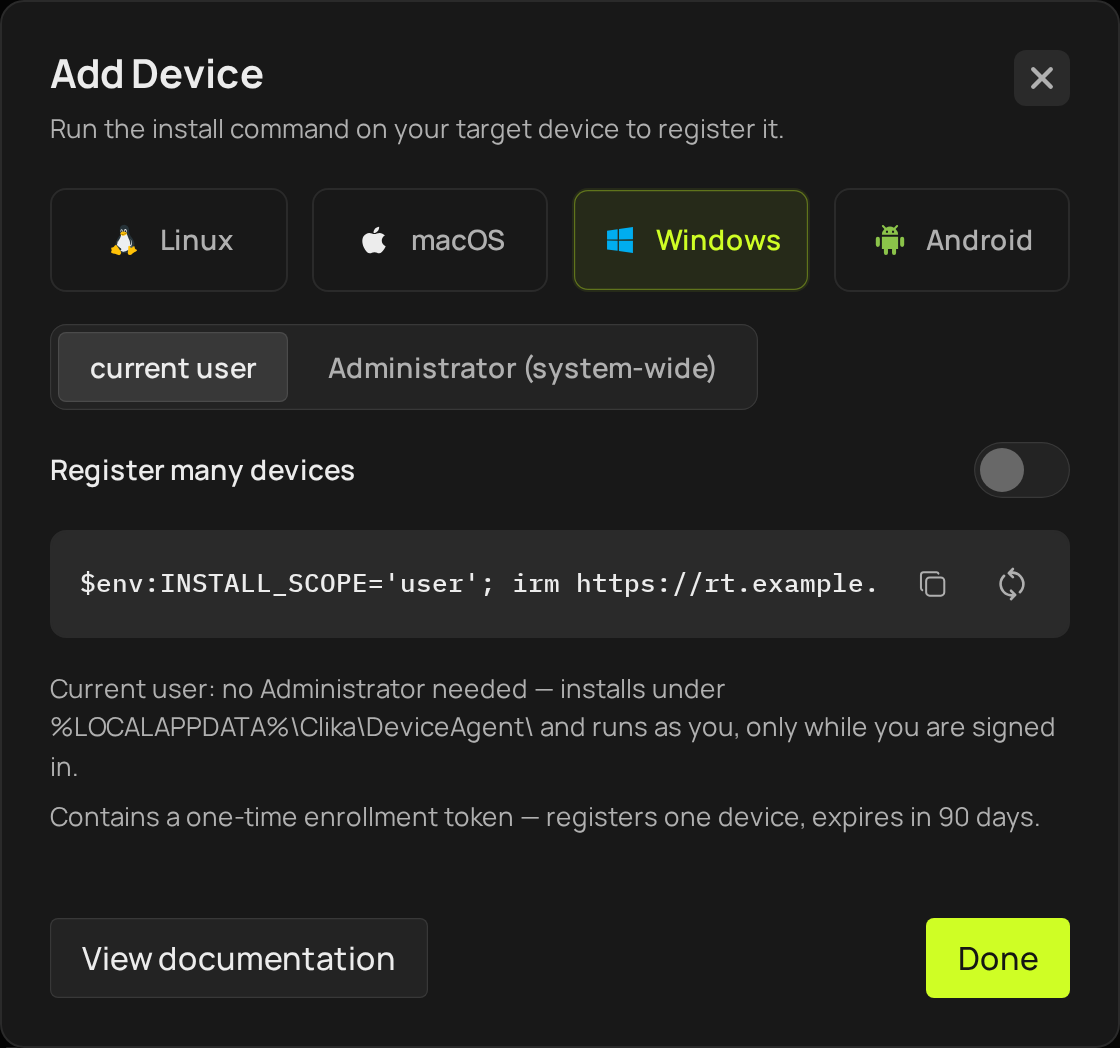
Task: Regenerate the enrollment token command
Action: coord(1011,584)
